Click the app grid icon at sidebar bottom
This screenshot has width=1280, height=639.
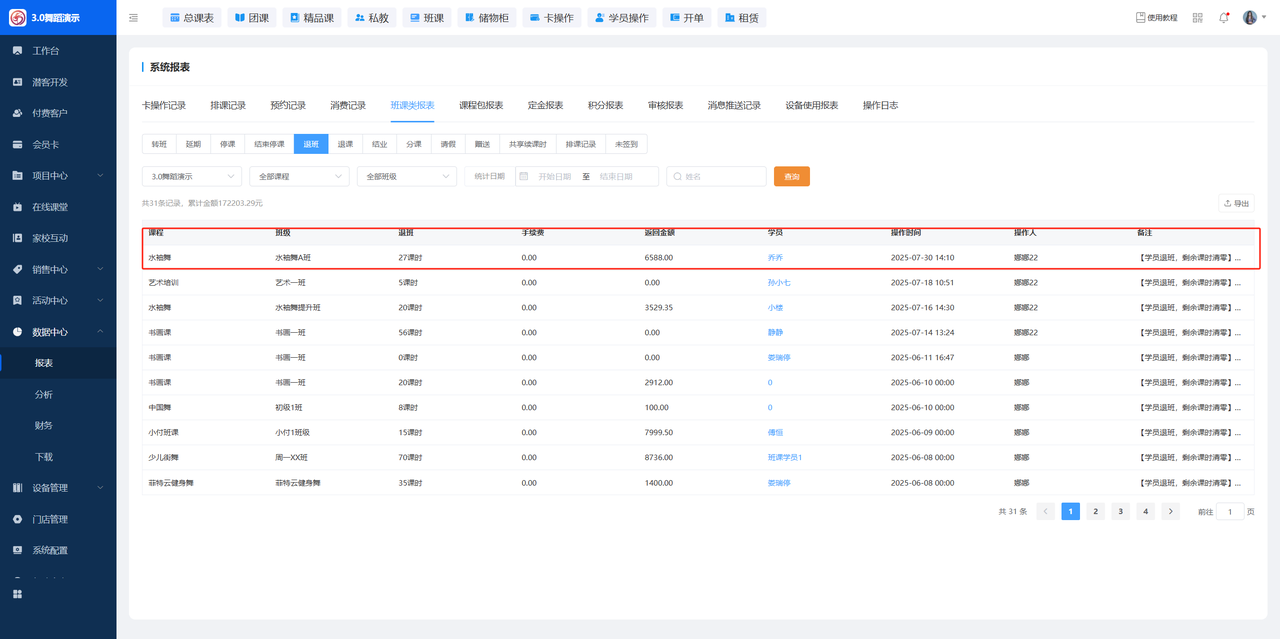[17, 594]
